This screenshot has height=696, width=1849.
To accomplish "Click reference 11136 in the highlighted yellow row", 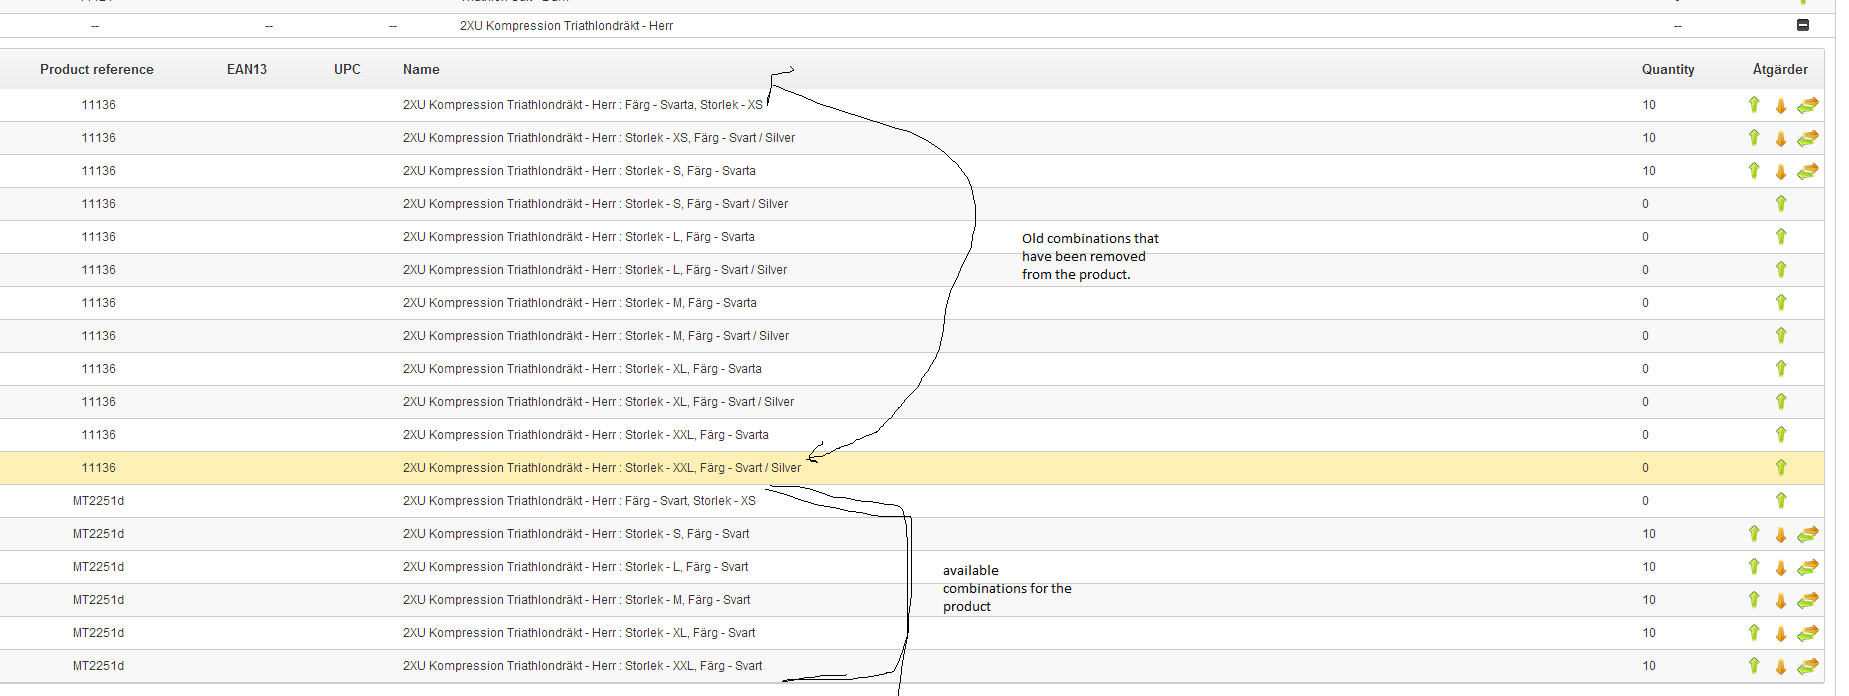I will tap(98, 468).
